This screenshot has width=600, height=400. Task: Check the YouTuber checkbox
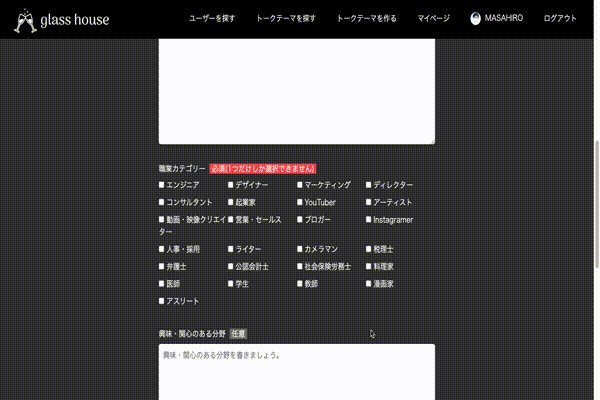(300, 202)
